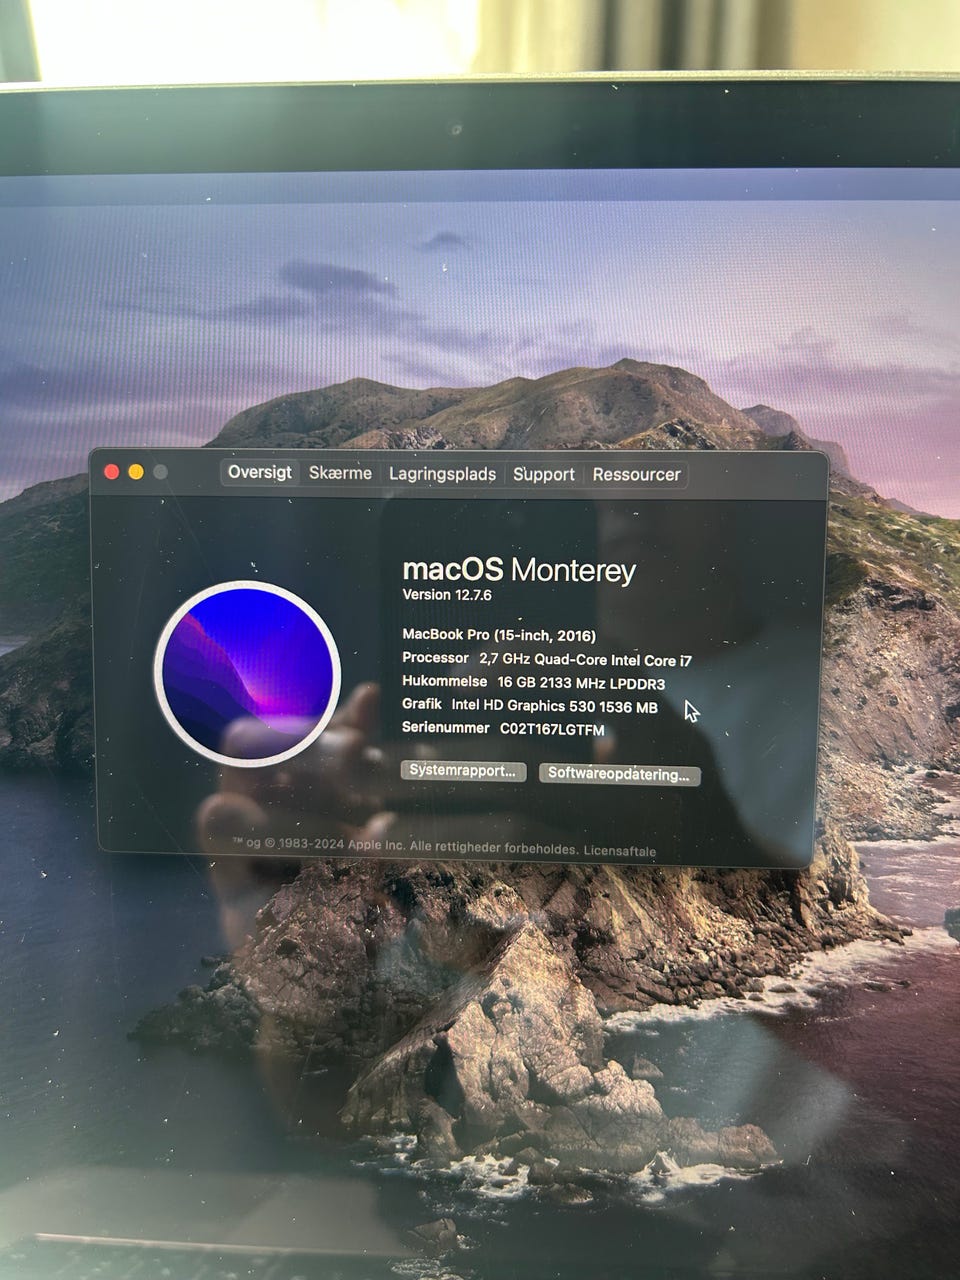Viewport: 960px width, 1280px height.
Task: Click '2,7 GHz Quad-Core Intel Core i7' value
Action: point(585,660)
